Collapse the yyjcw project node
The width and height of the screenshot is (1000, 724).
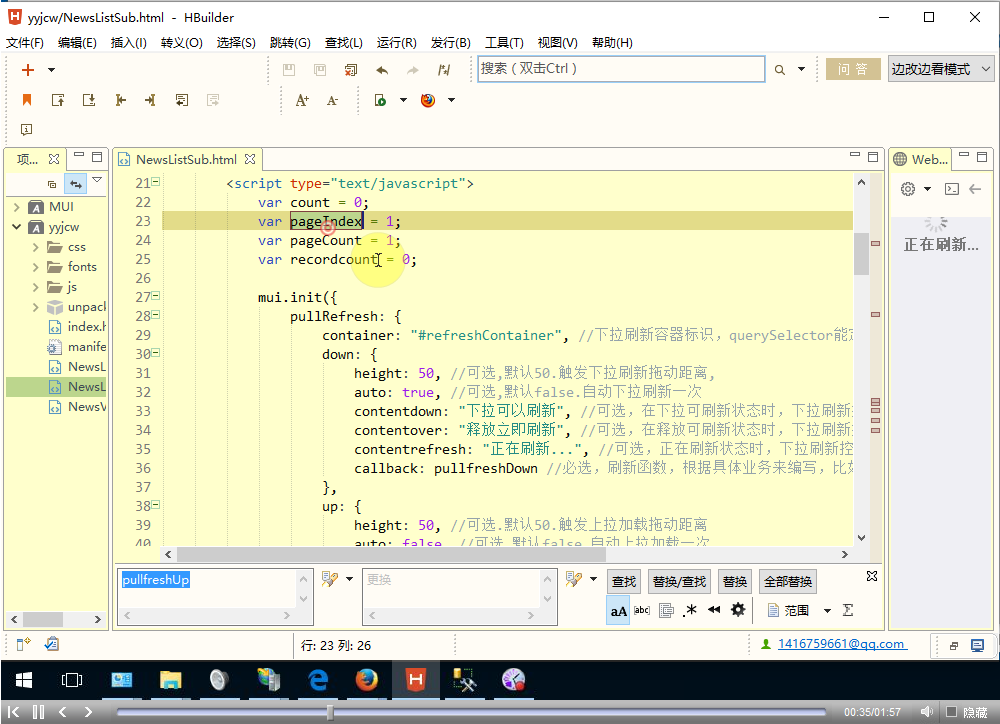point(17,227)
